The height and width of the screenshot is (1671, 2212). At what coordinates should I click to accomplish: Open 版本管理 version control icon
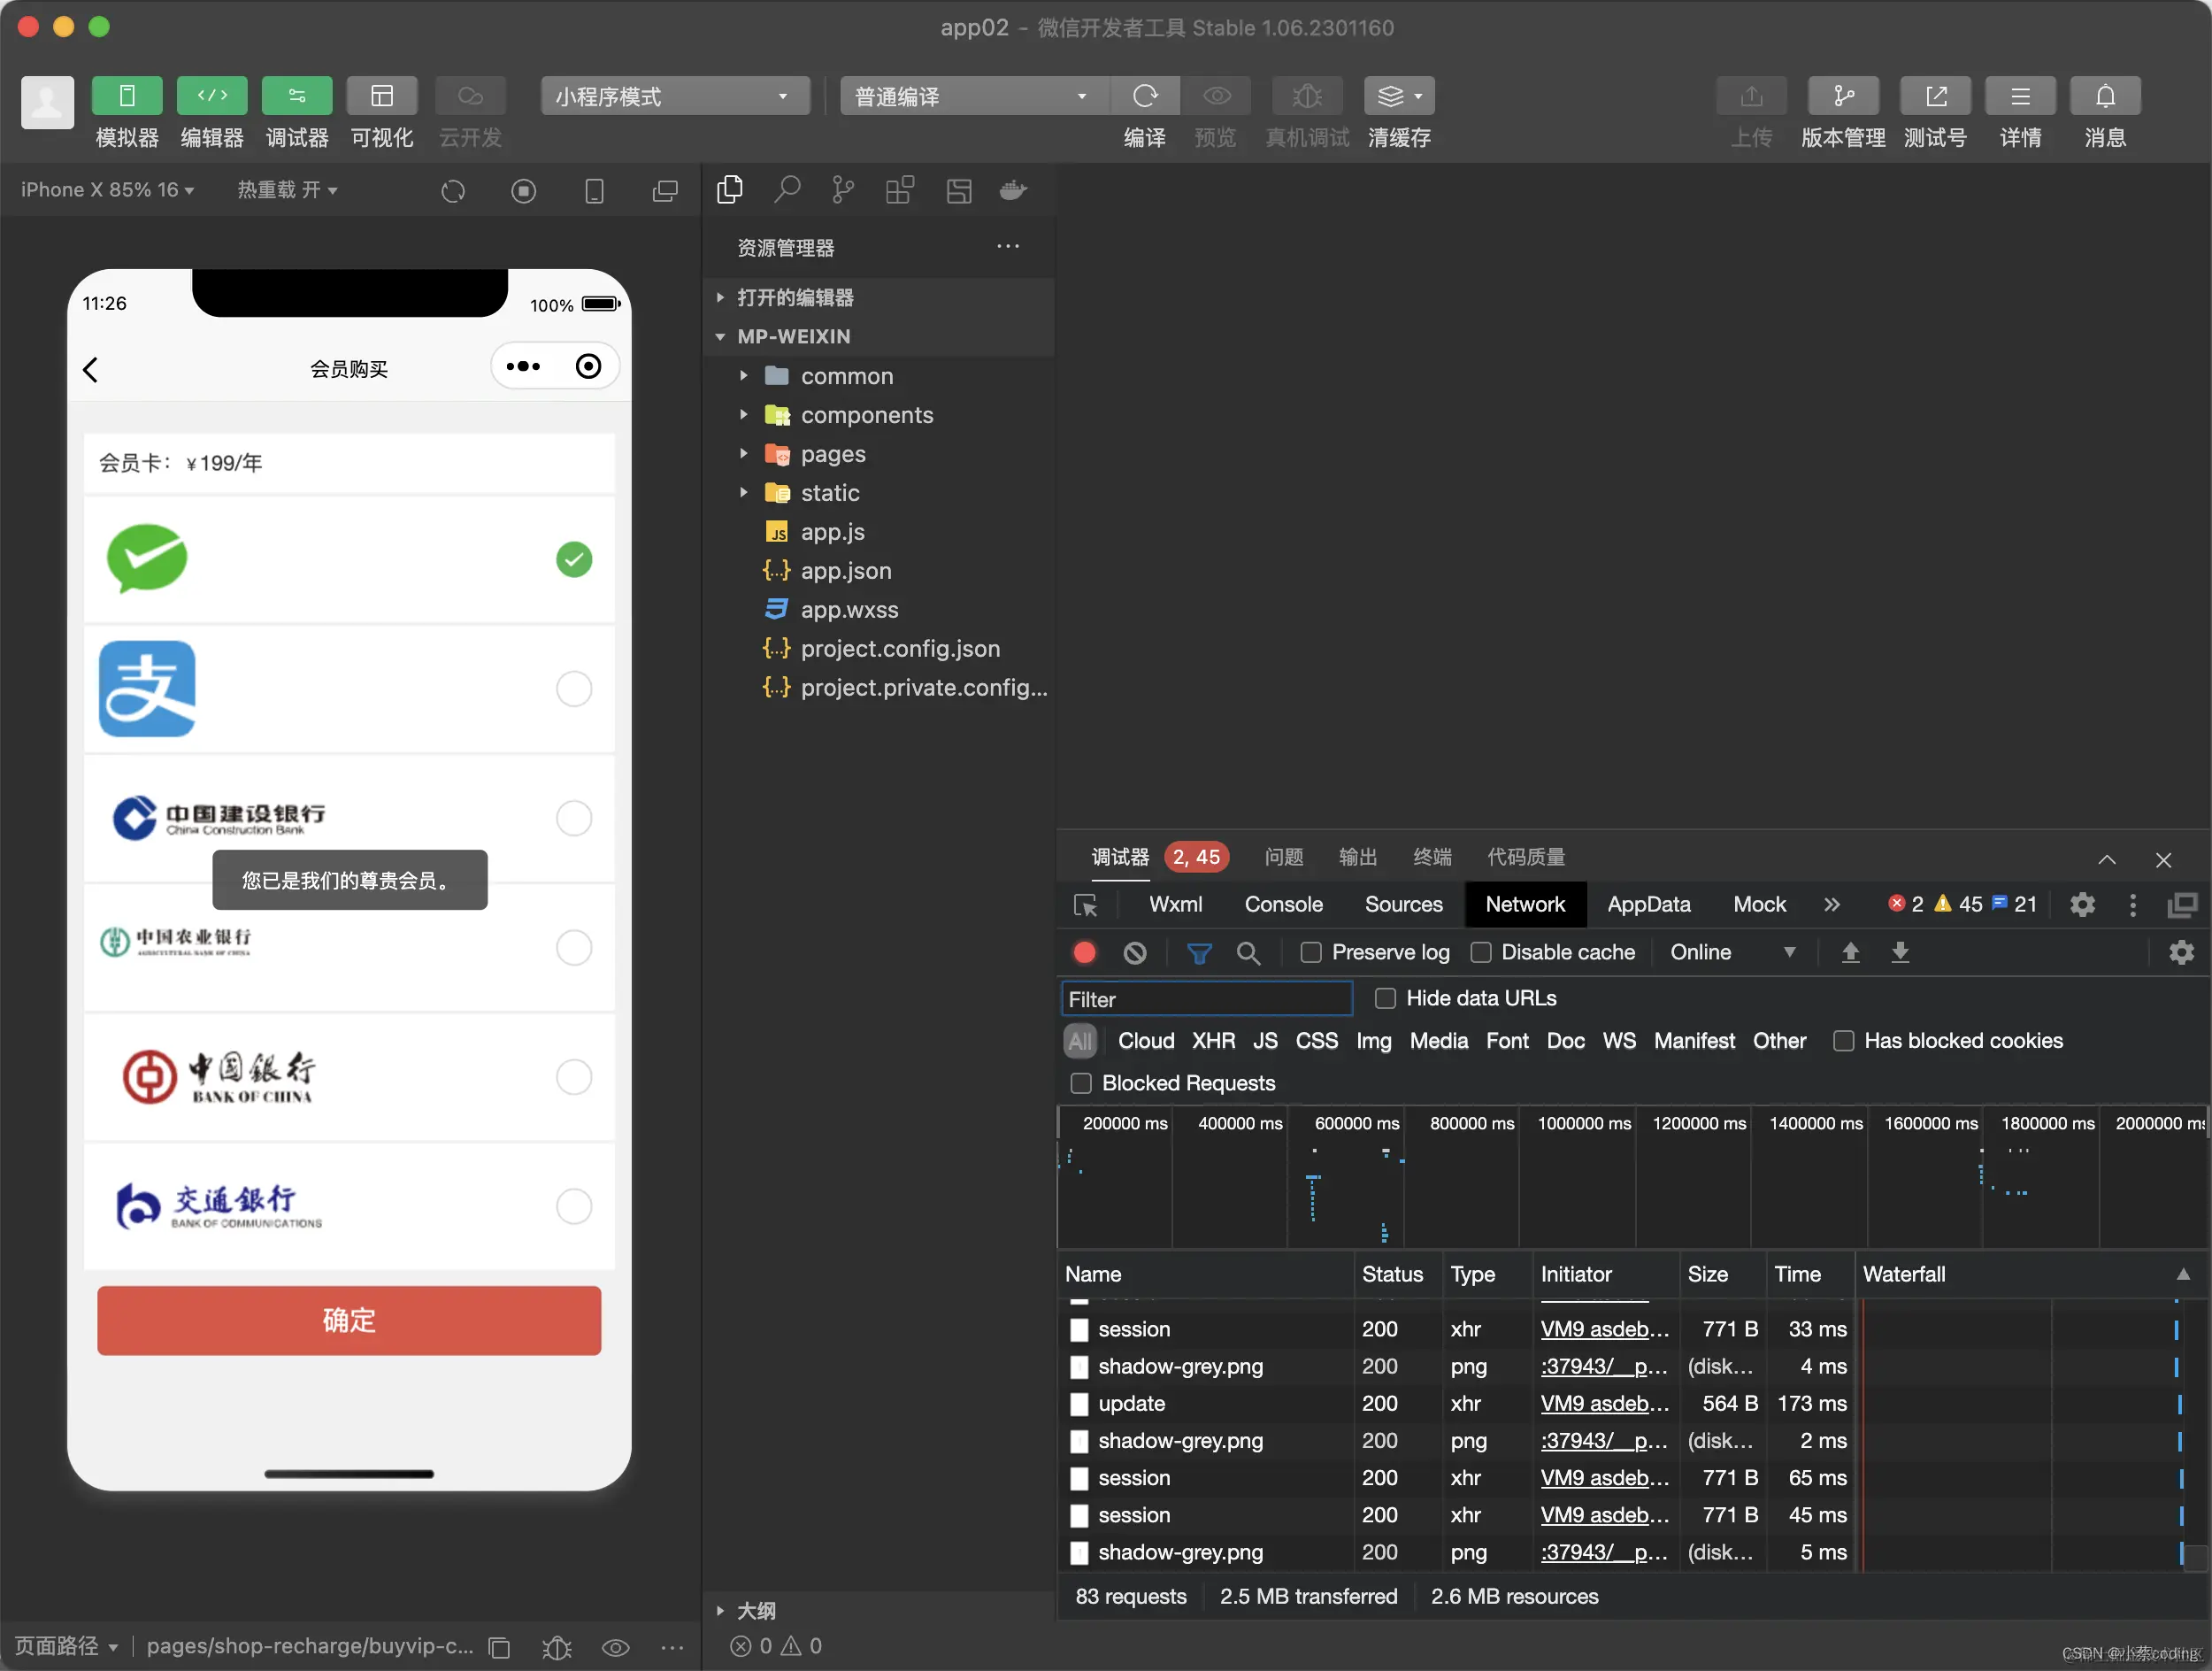(1842, 96)
